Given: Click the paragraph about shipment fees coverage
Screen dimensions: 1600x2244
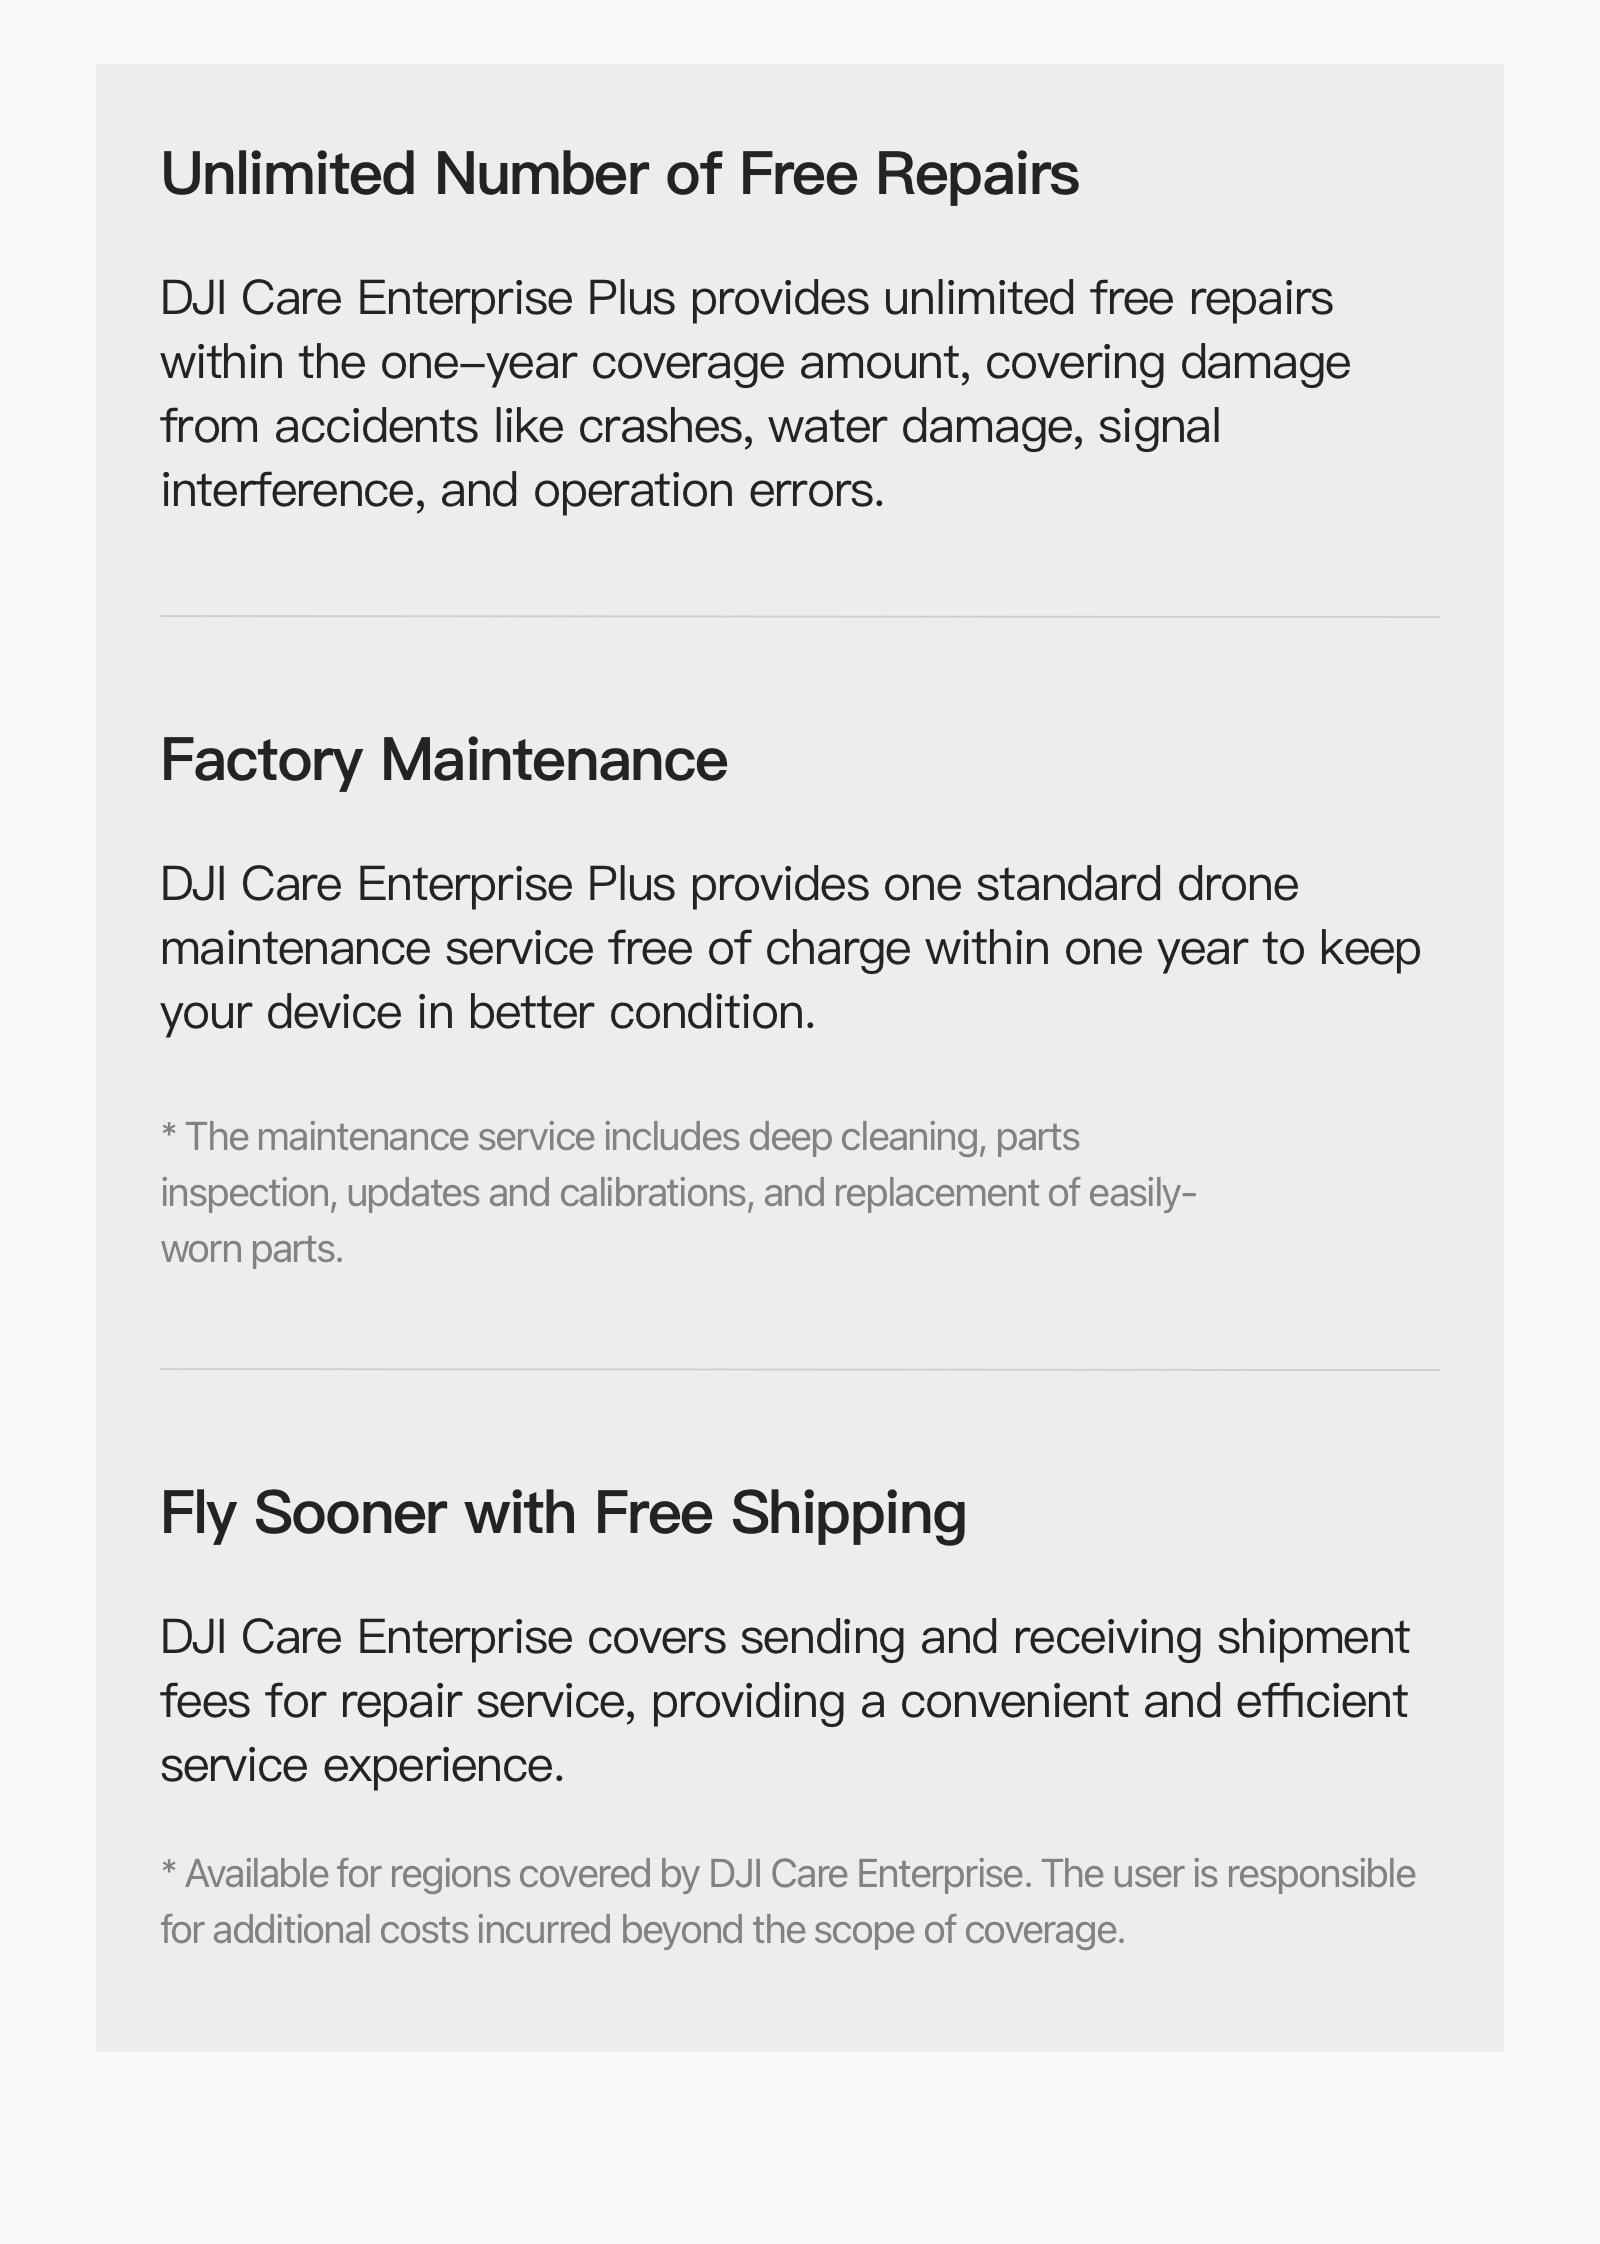Looking at the screenshot, I should [785, 1701].
